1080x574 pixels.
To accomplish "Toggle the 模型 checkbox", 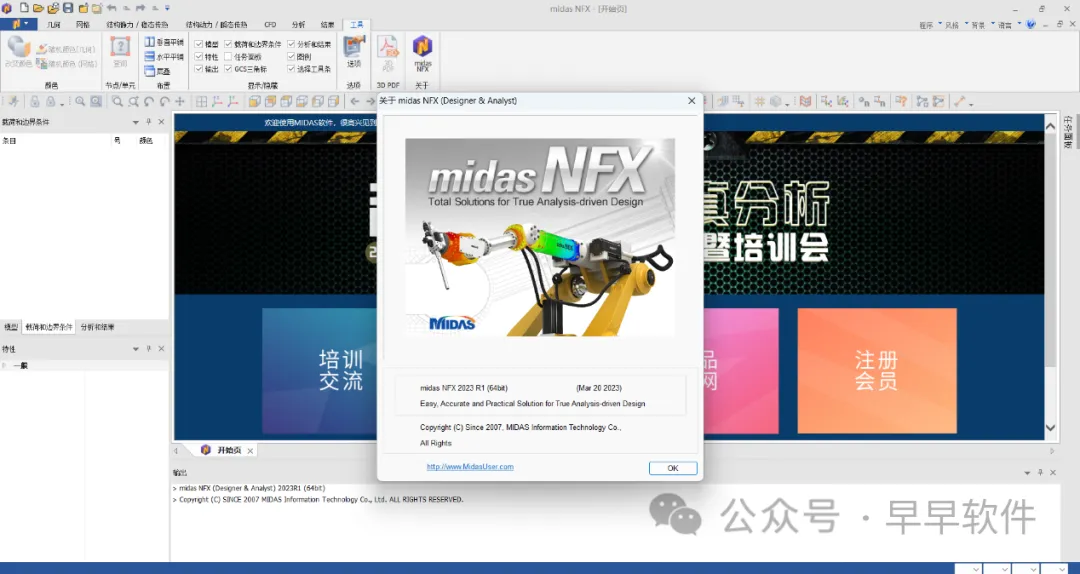I will (x=198, y=44).
